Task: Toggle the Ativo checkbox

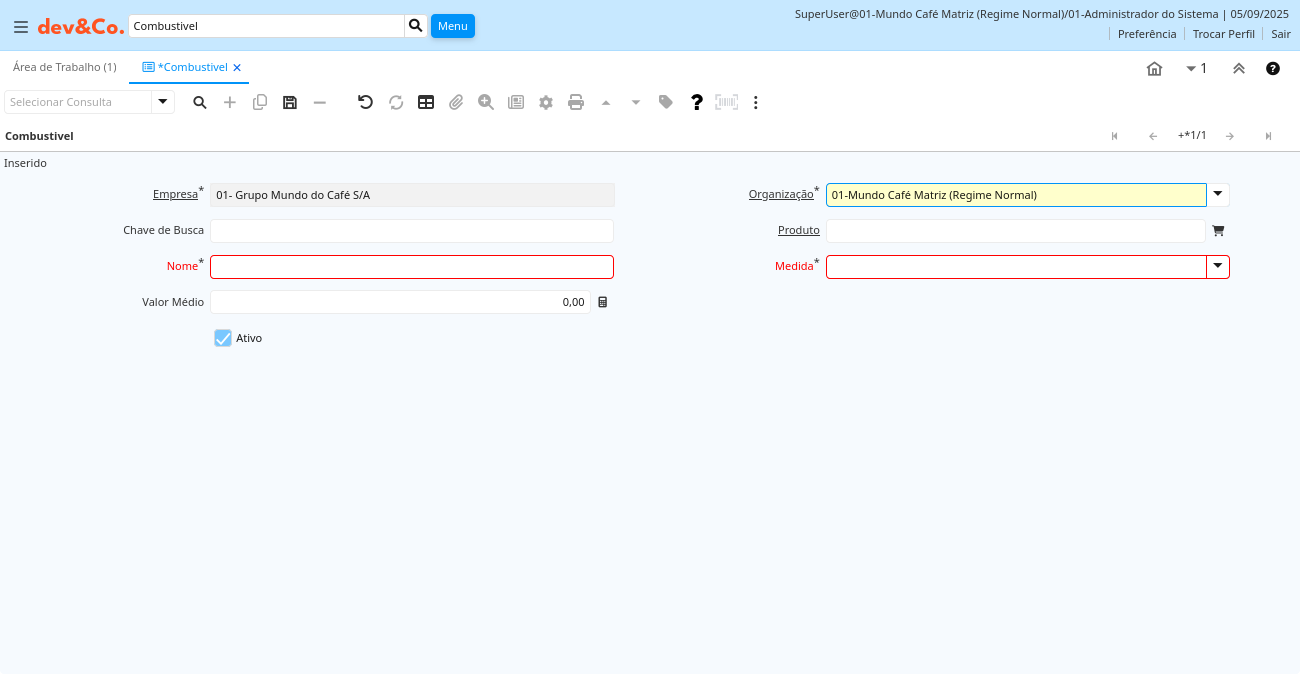Action: [223, 338]
